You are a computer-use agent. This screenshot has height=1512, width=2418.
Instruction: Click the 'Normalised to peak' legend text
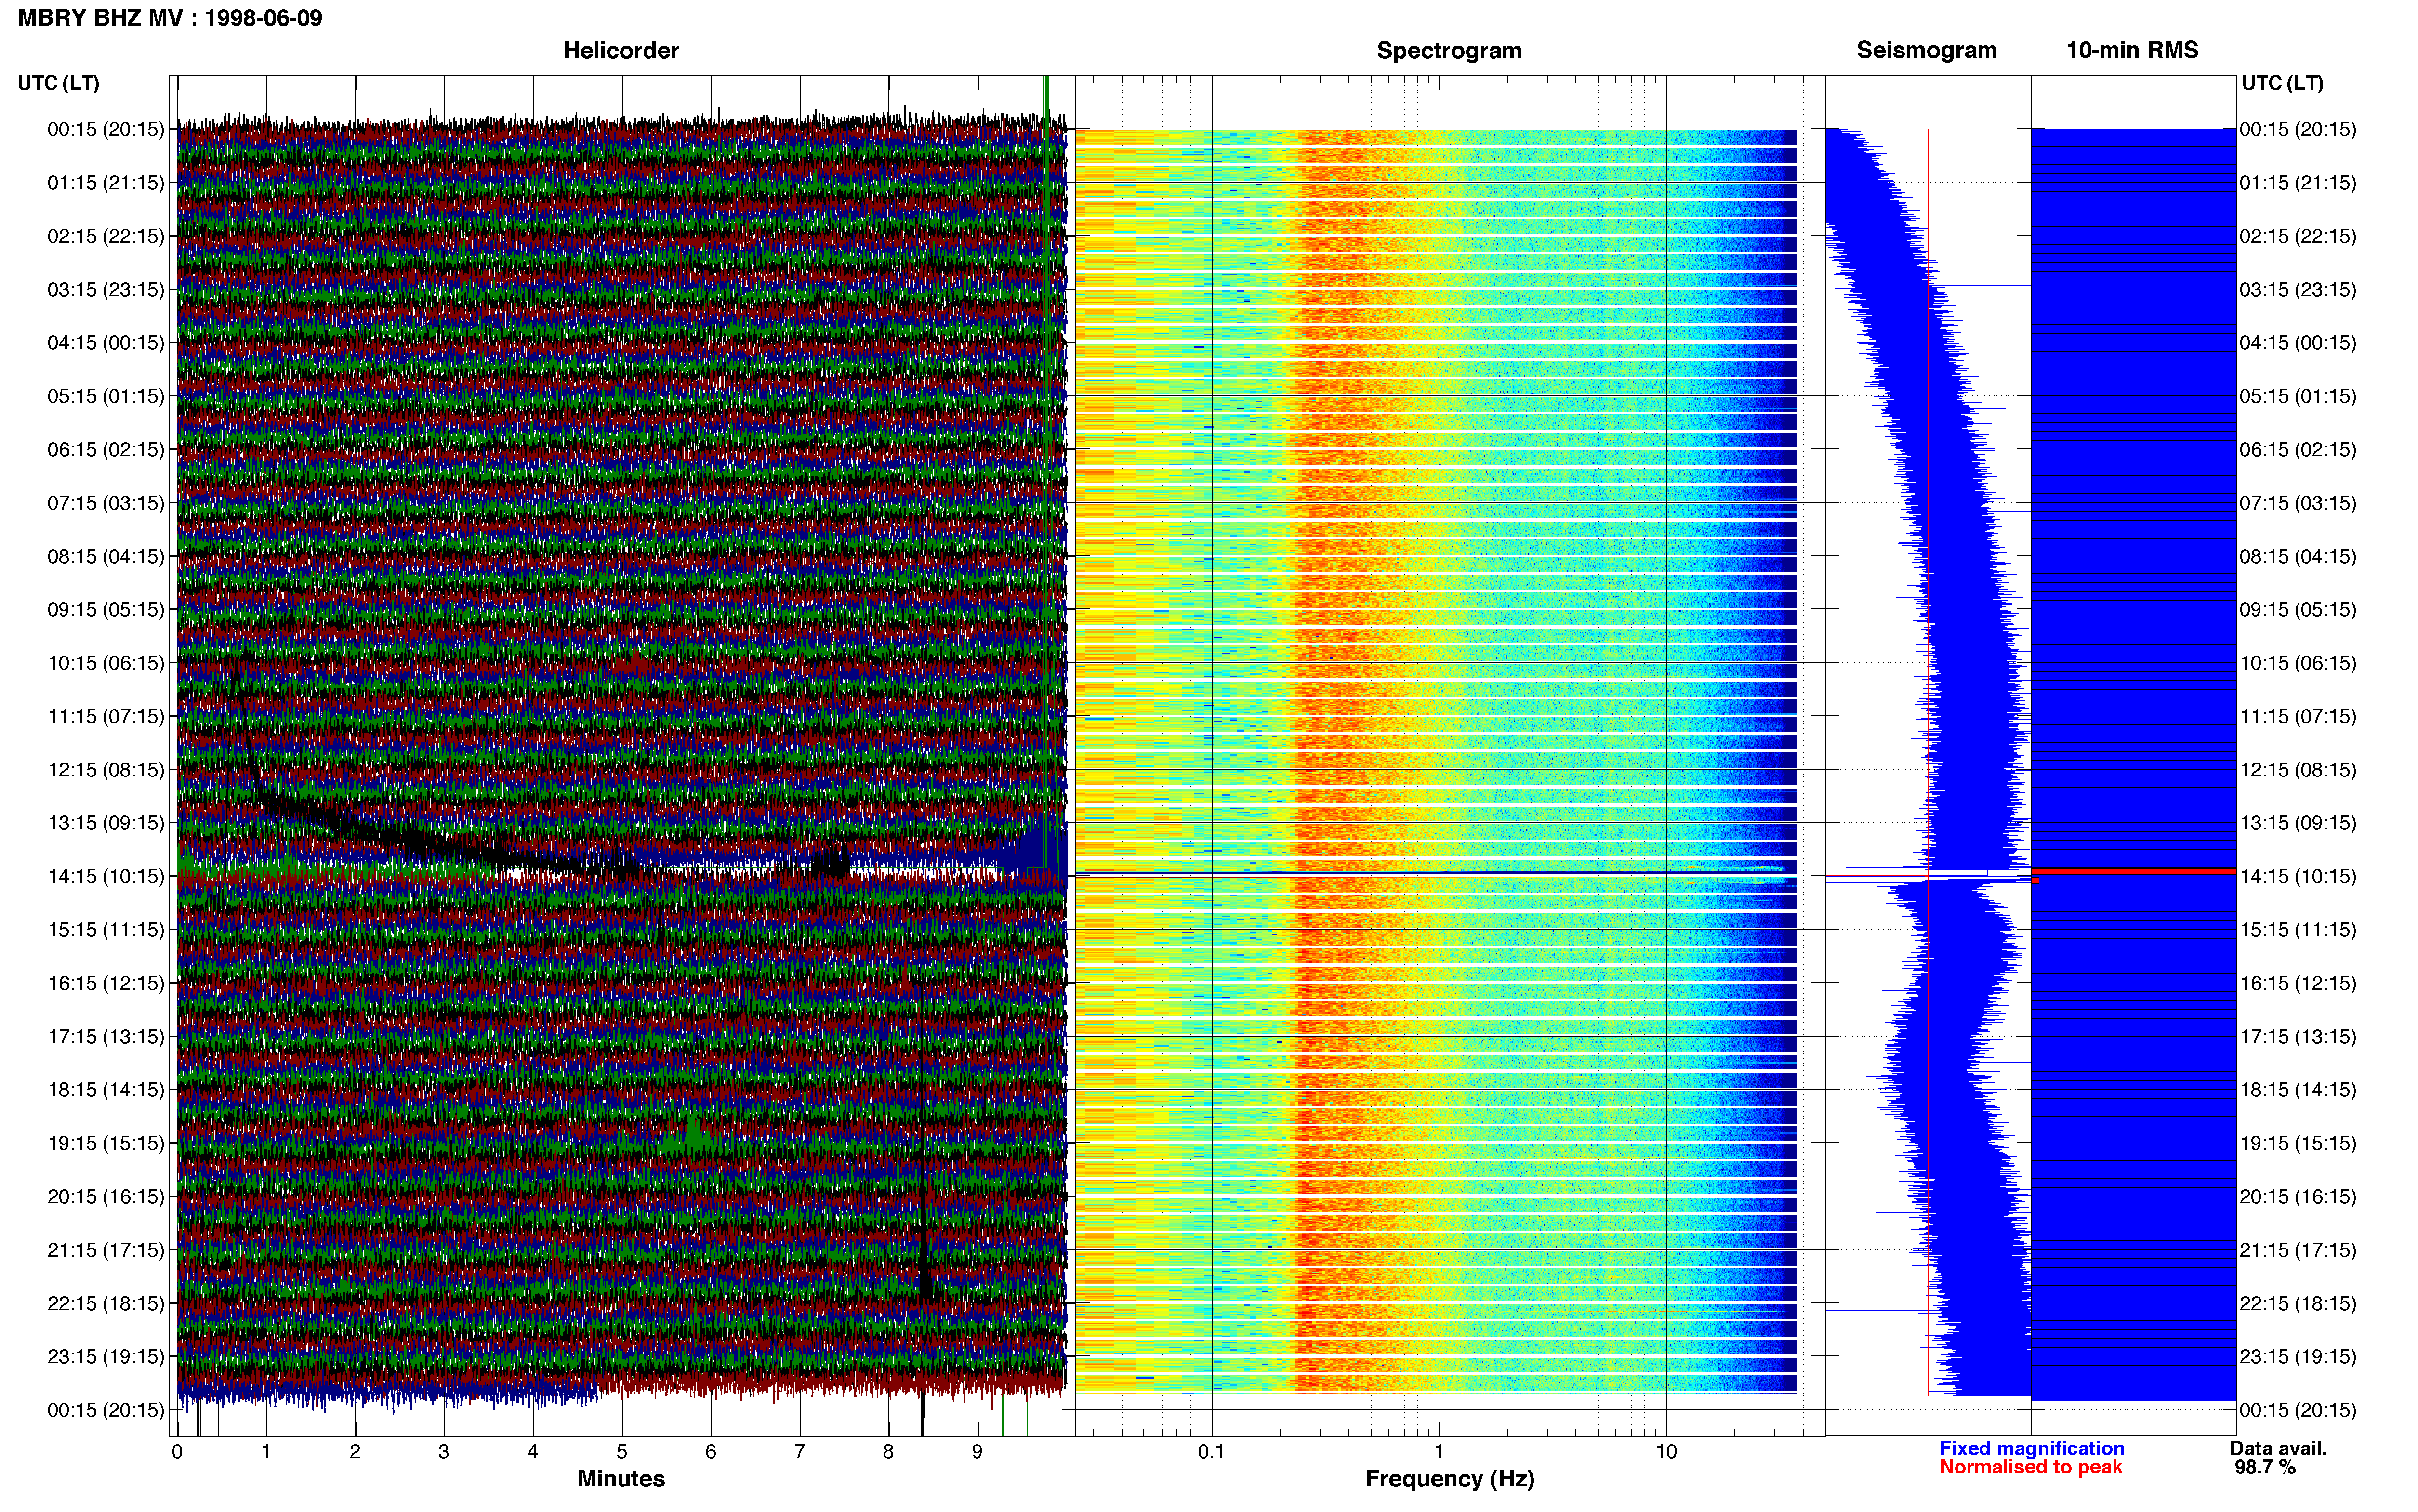tap(2030, 1467)
